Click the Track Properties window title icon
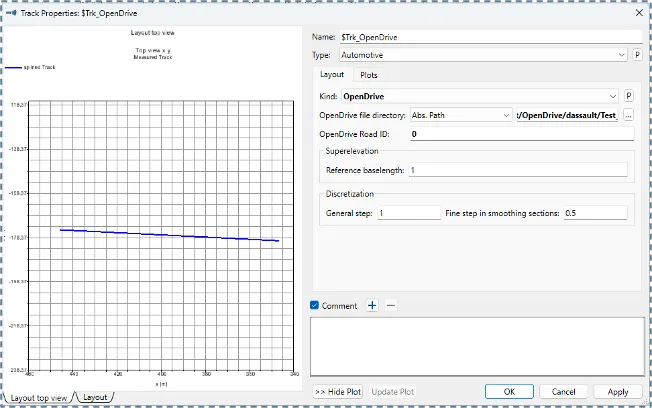The image size is (652, 408). coord(13,11)
